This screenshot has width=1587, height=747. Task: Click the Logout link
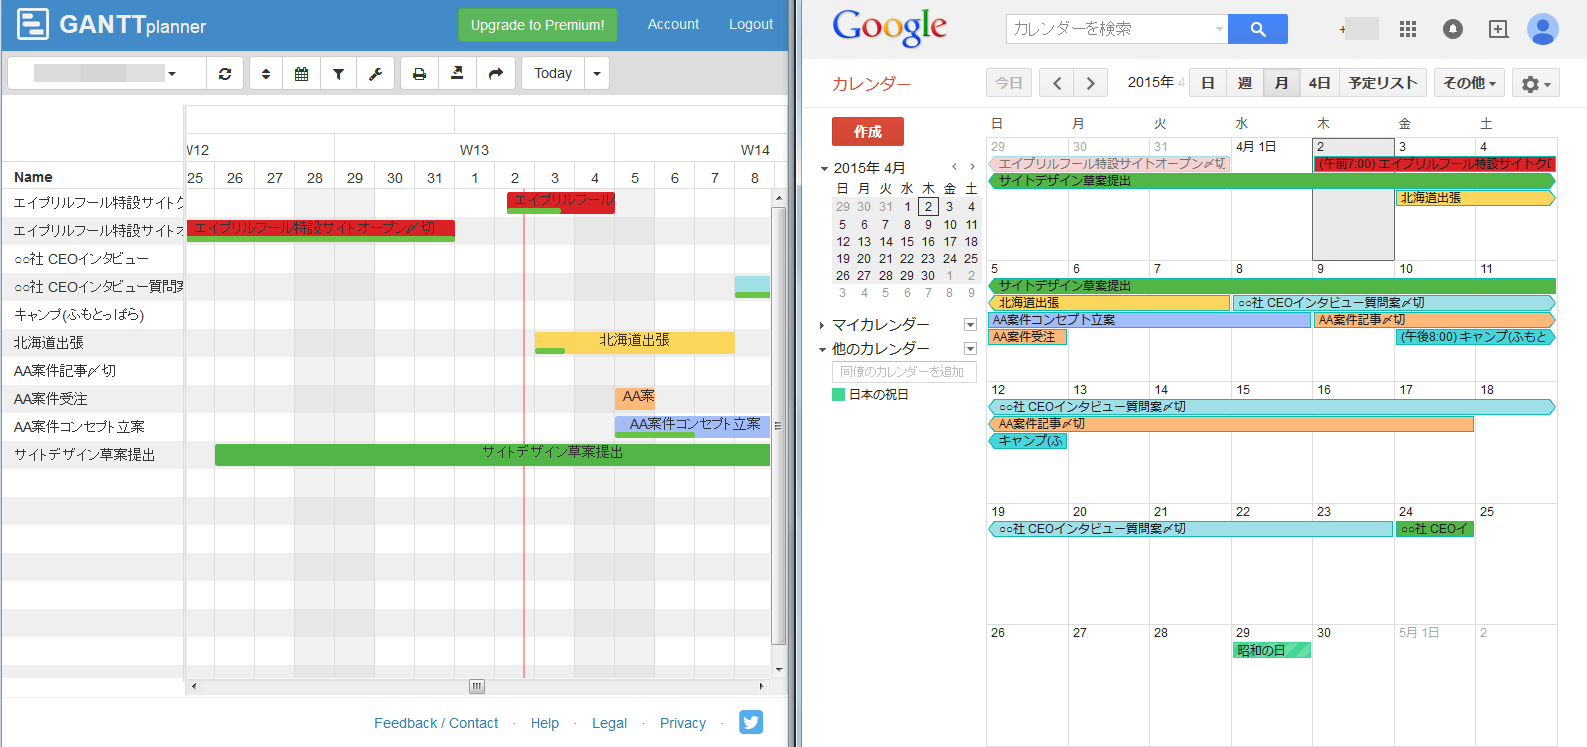tap(751, 24)
